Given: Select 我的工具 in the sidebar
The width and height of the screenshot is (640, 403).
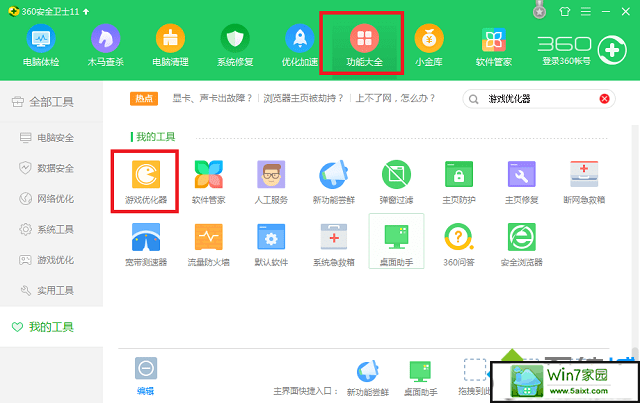Looking at the screenshot, I should tap(51, 327).
